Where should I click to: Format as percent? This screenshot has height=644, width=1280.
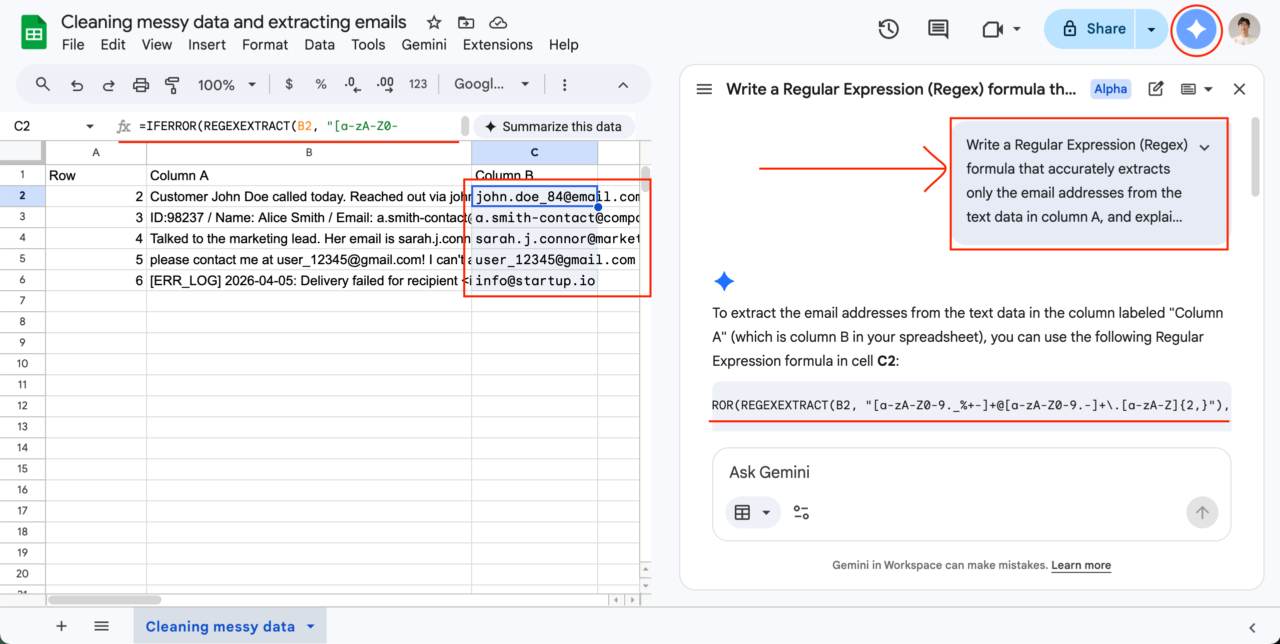pyautogui.click(x=321, y=85)
